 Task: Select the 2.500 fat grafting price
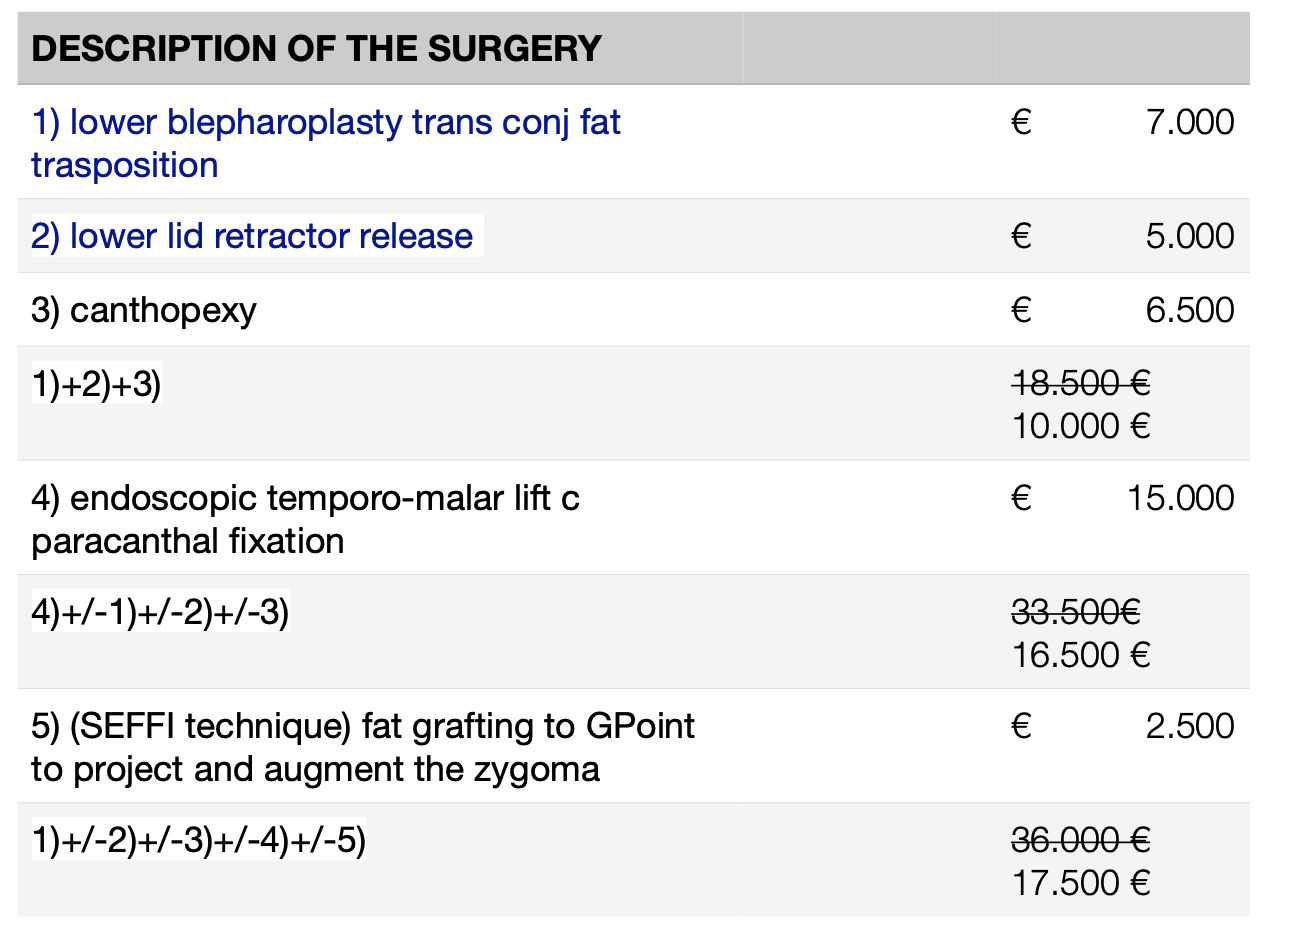[1190, 726]
